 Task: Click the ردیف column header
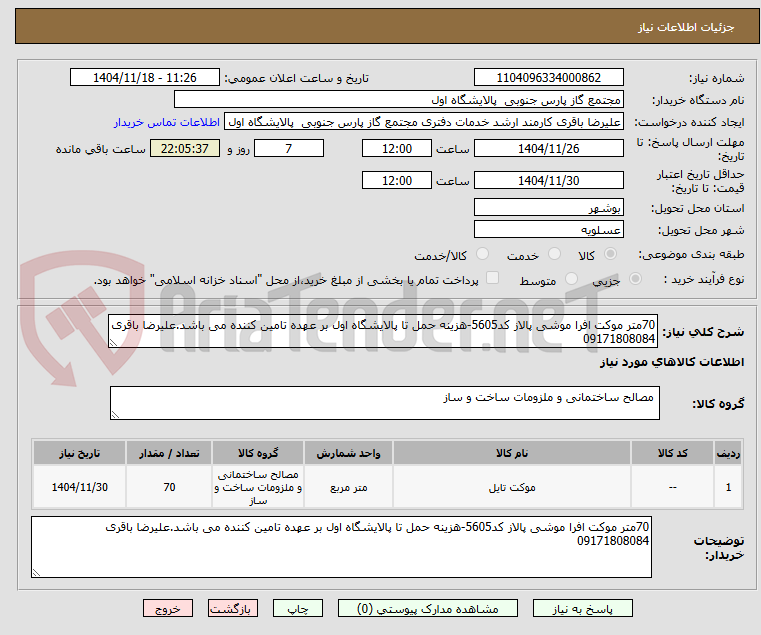pos(728,453)
